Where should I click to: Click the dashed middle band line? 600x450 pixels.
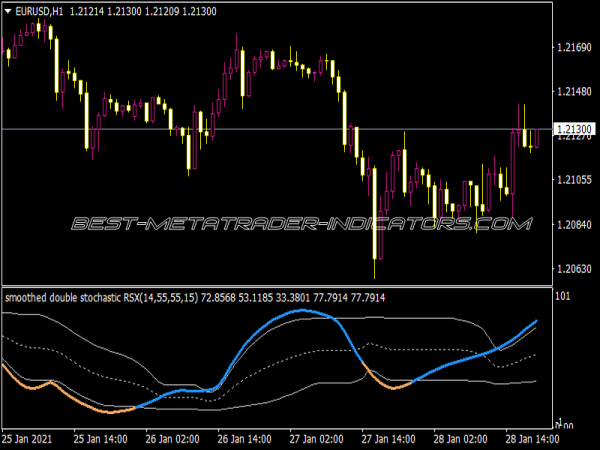coord(268,368)
